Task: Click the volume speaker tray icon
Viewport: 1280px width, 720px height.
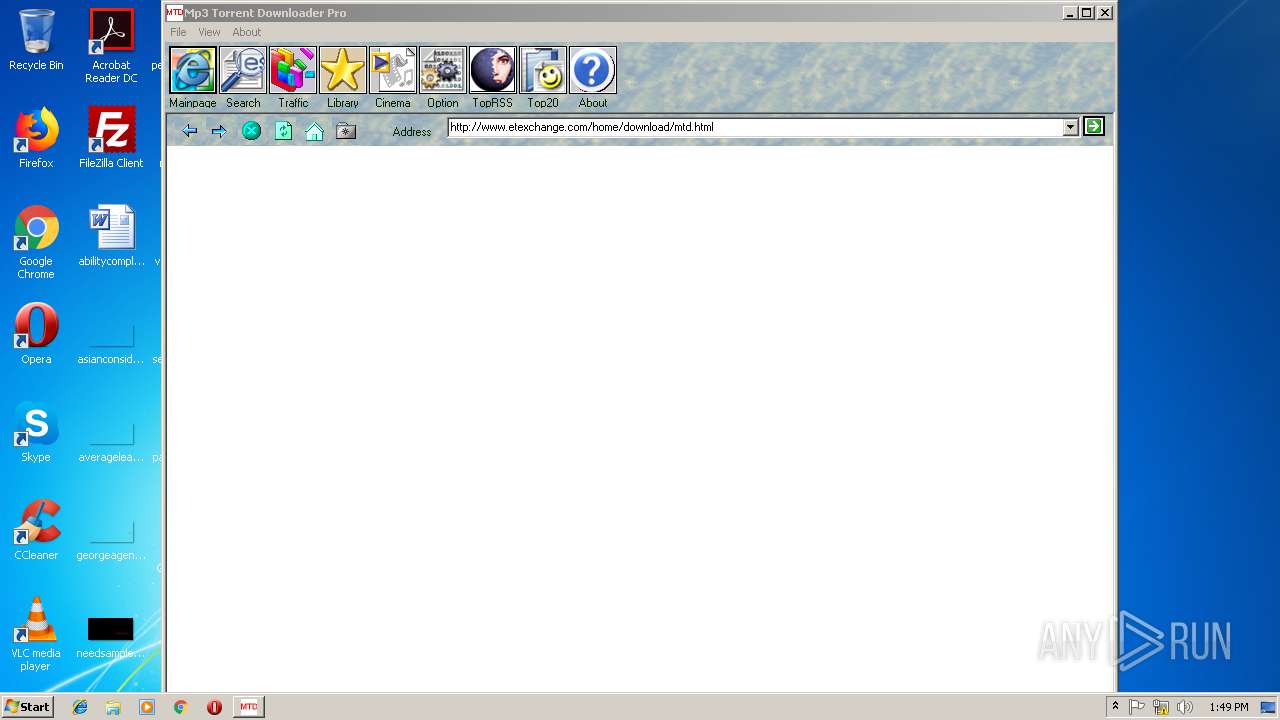Action: (1186, 707)
